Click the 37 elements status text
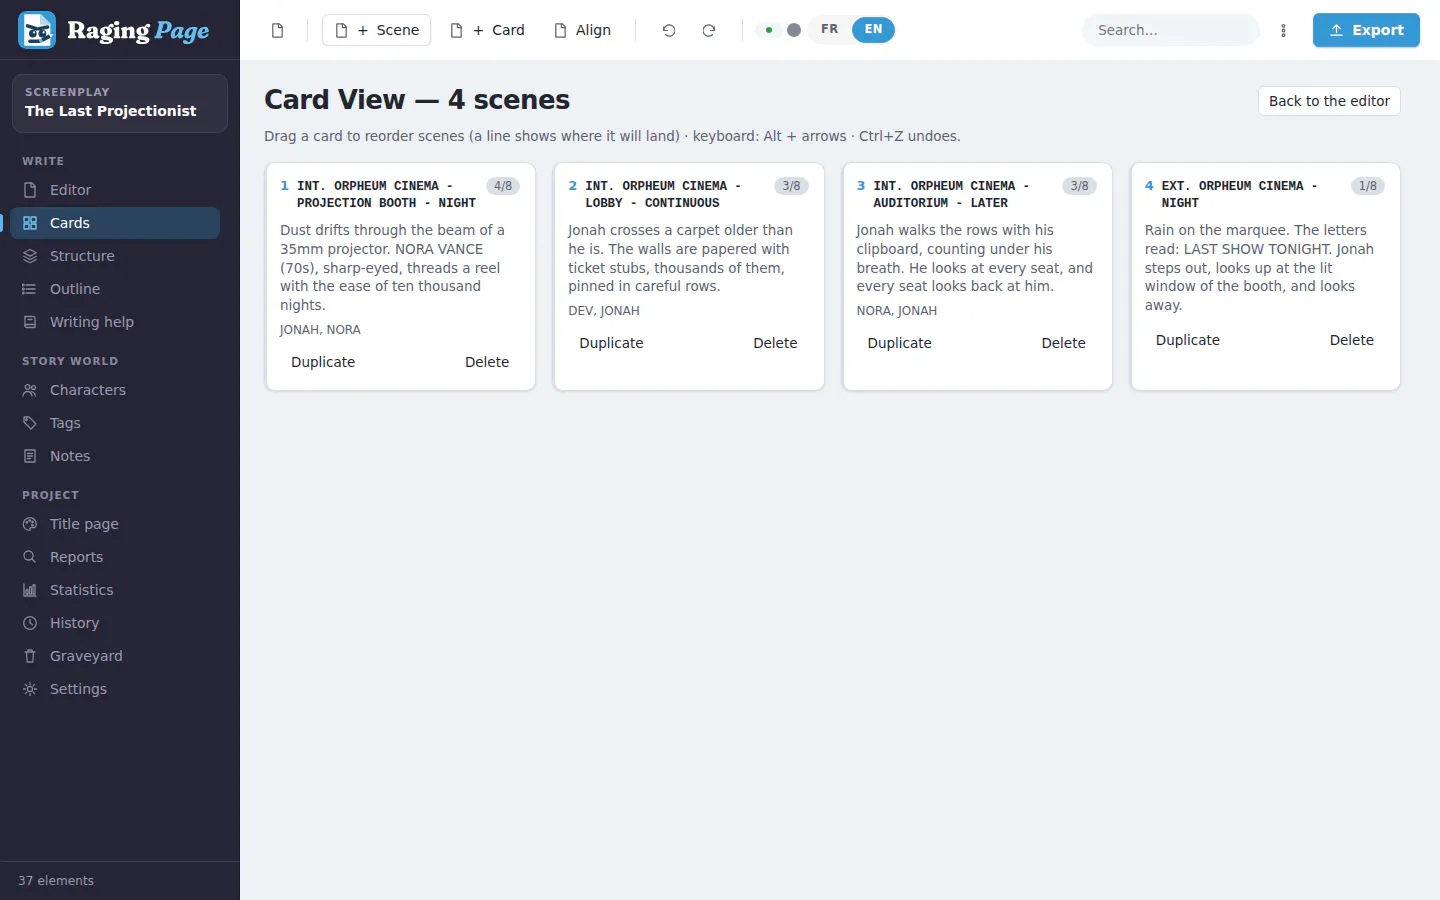Screen dimensions: 1440x900 pos(56,881)
